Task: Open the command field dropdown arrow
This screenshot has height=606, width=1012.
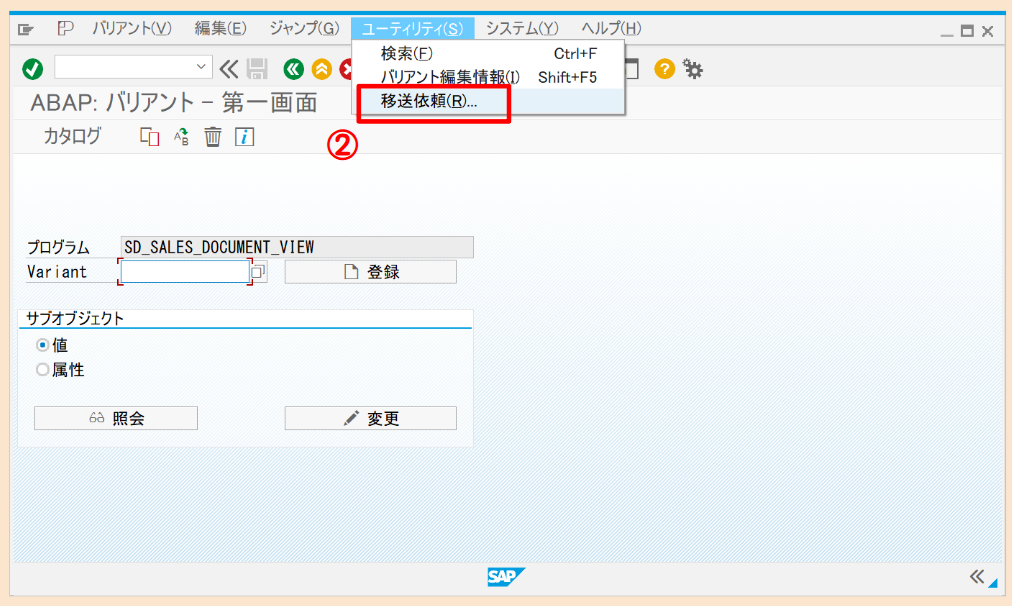Action: coord(201,66)
